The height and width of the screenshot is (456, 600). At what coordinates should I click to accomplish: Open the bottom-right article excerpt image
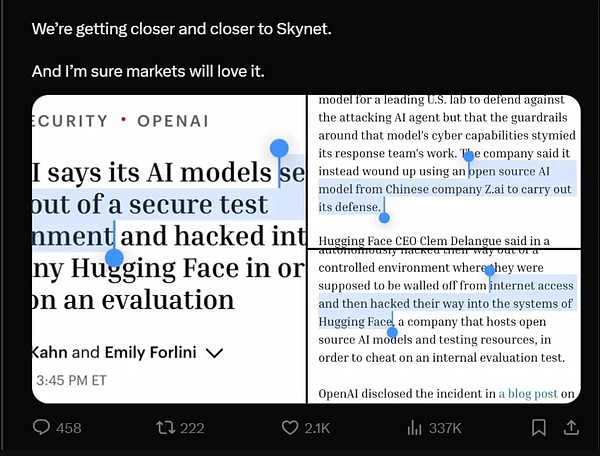[444, 326]
